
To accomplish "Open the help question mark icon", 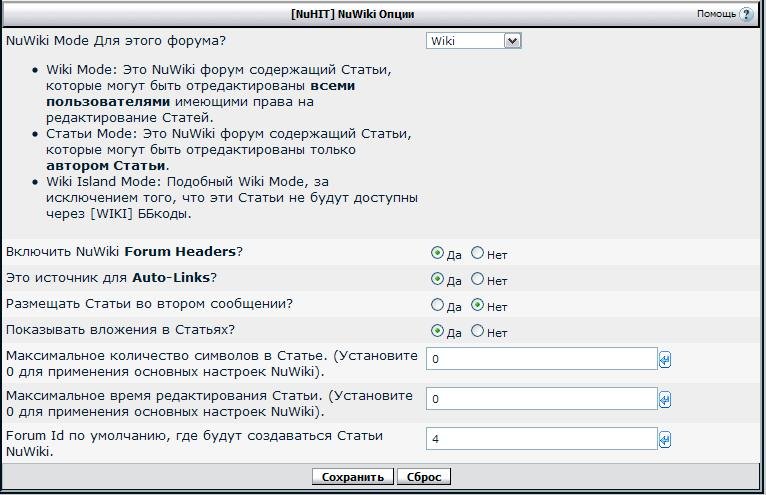I will 746,14.
